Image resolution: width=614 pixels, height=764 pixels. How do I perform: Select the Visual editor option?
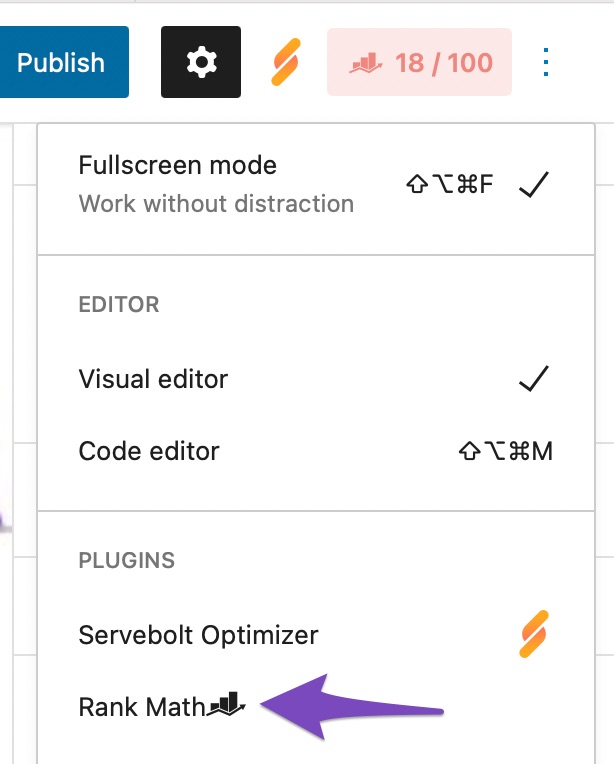point(153,379)
